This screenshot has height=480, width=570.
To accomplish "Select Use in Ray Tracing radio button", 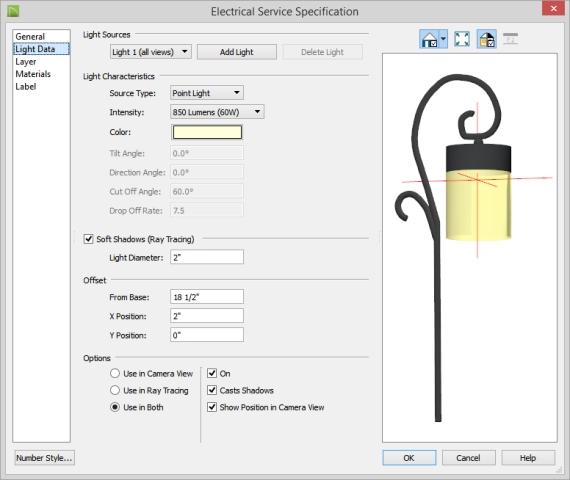I will pos(115,390).
